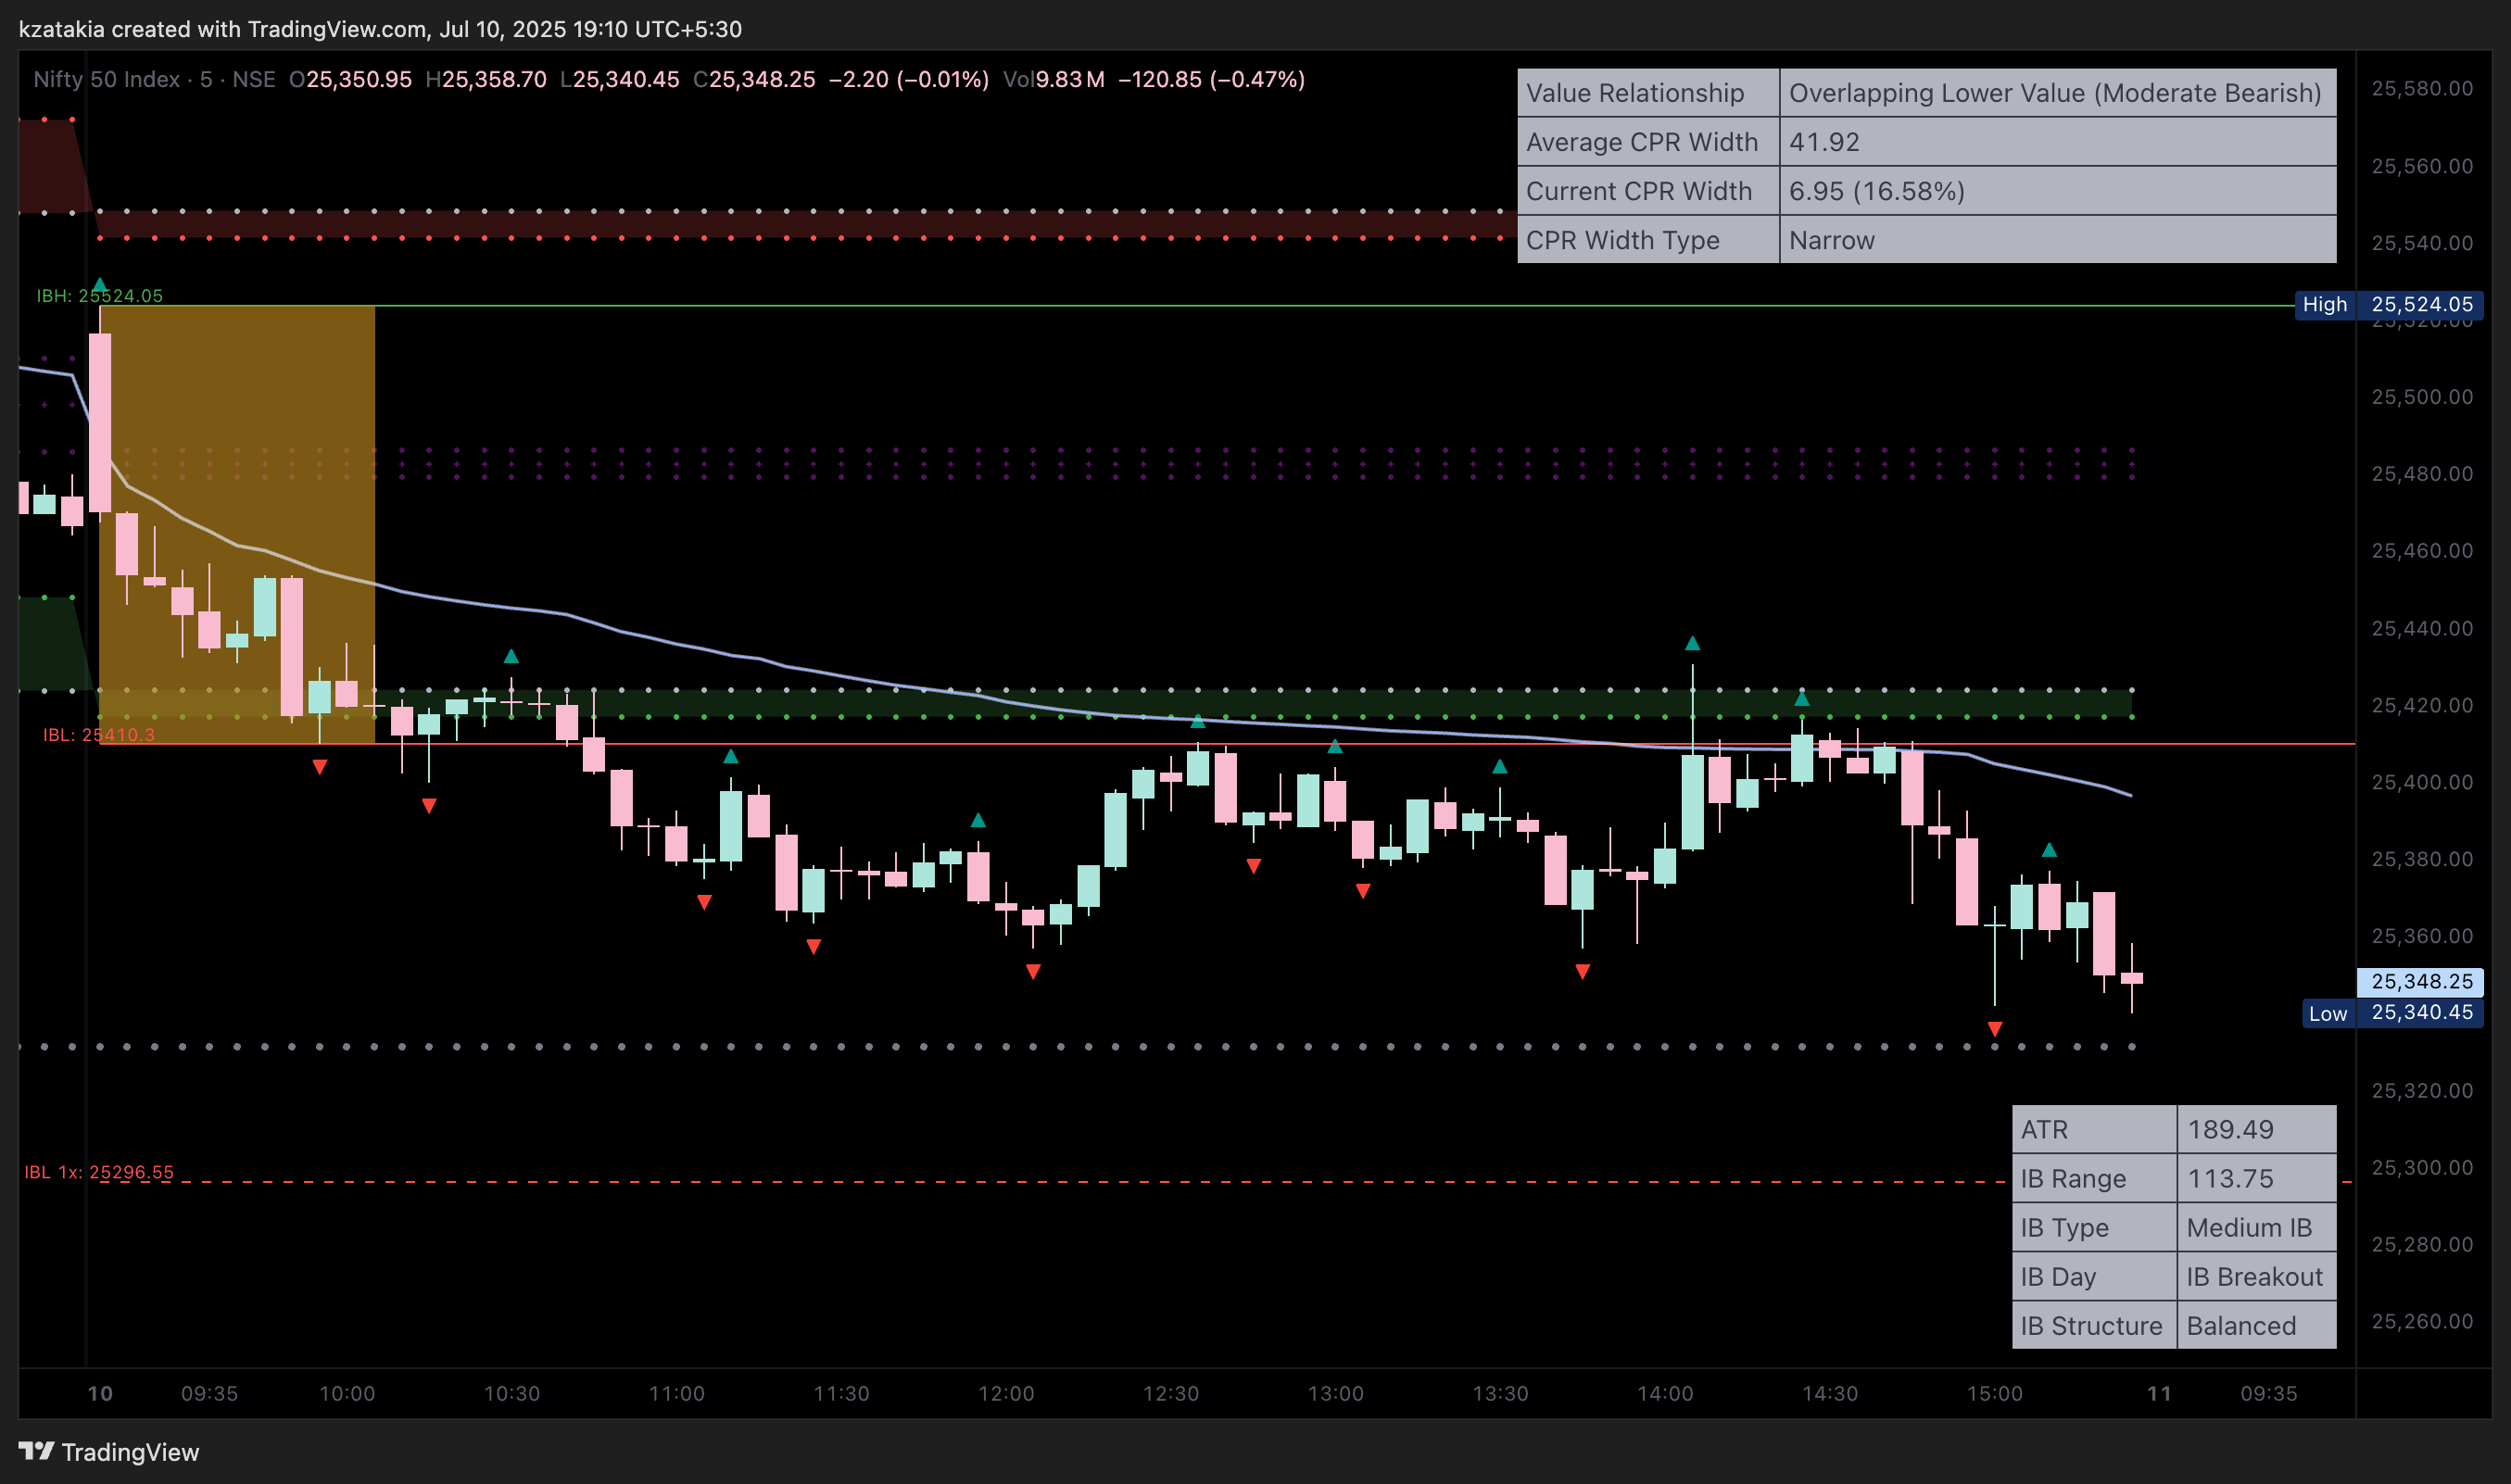Screen dimensions: 2511x1484
Task: Click the 6.95 (16.58%) value cell
Action: coord(2058,191)
